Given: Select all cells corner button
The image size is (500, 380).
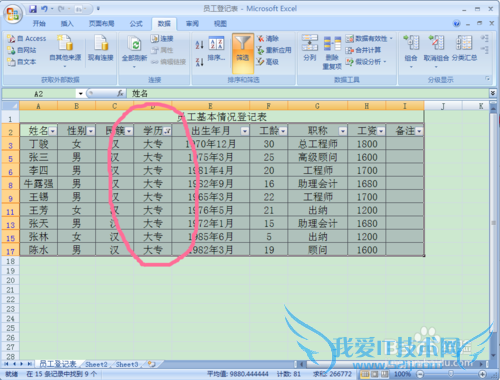Looking at the screenshot, I should [10, 106].
